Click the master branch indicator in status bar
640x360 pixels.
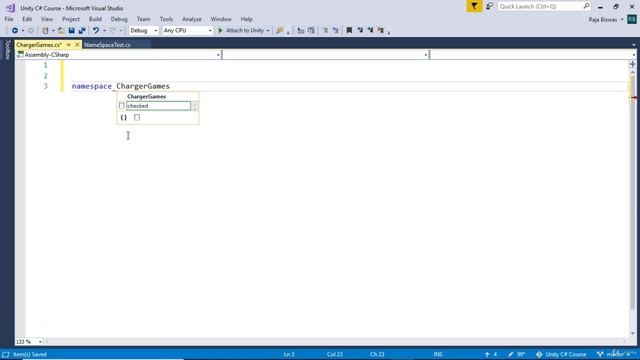coord(614,354)
